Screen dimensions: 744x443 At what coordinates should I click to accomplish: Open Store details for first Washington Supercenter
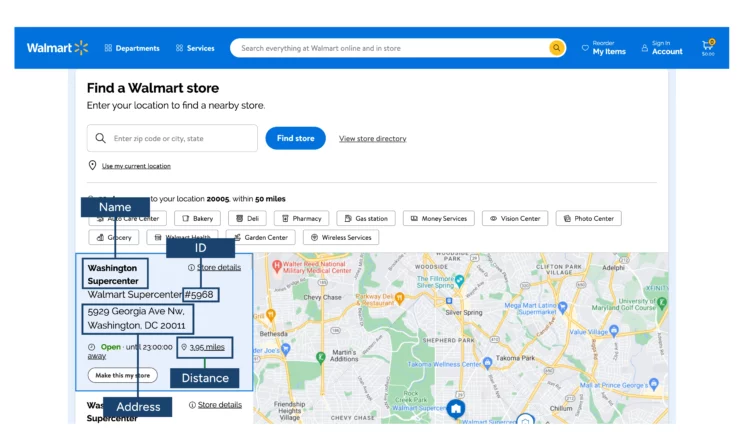pyautogui.click(x=219, y=268)
